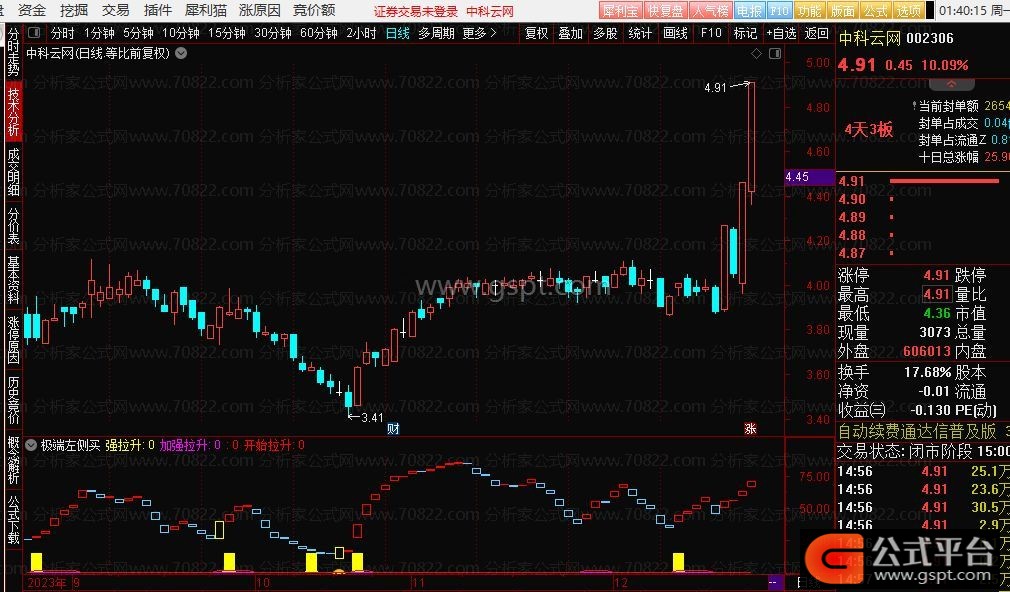Toggle the panel layout icon left of 分时
Screen dimensions: 1010x592
(35, 32)
